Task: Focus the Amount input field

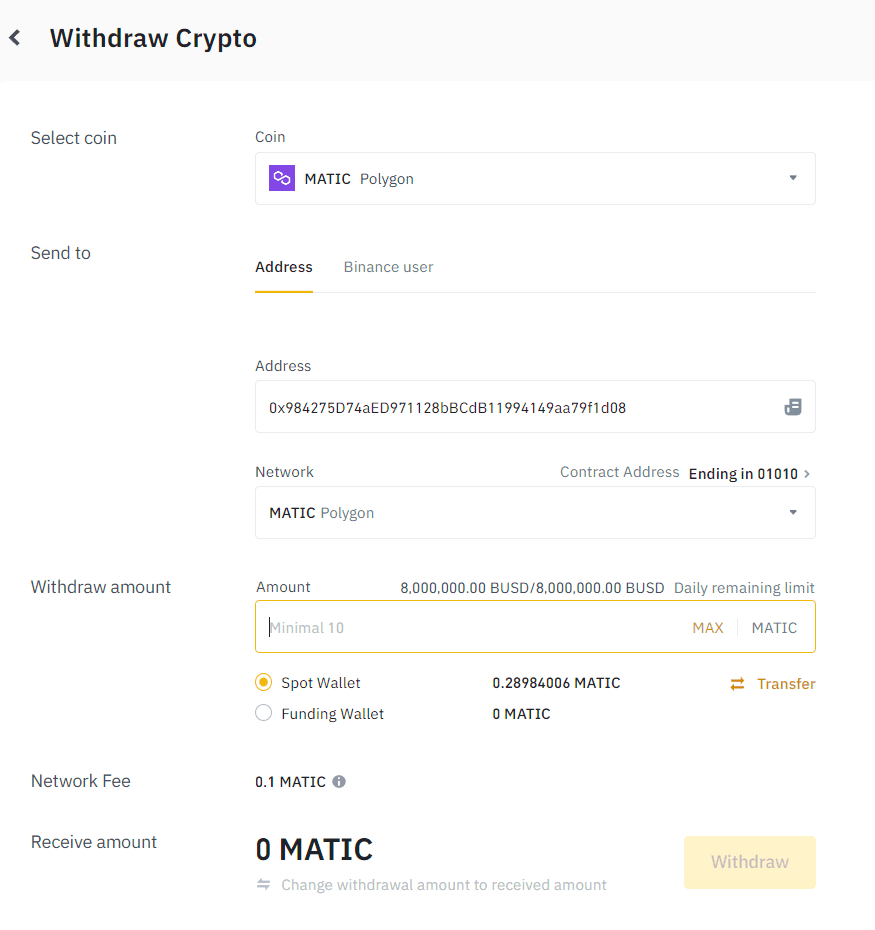Action: pyautogui.click(x=470, y=628)
